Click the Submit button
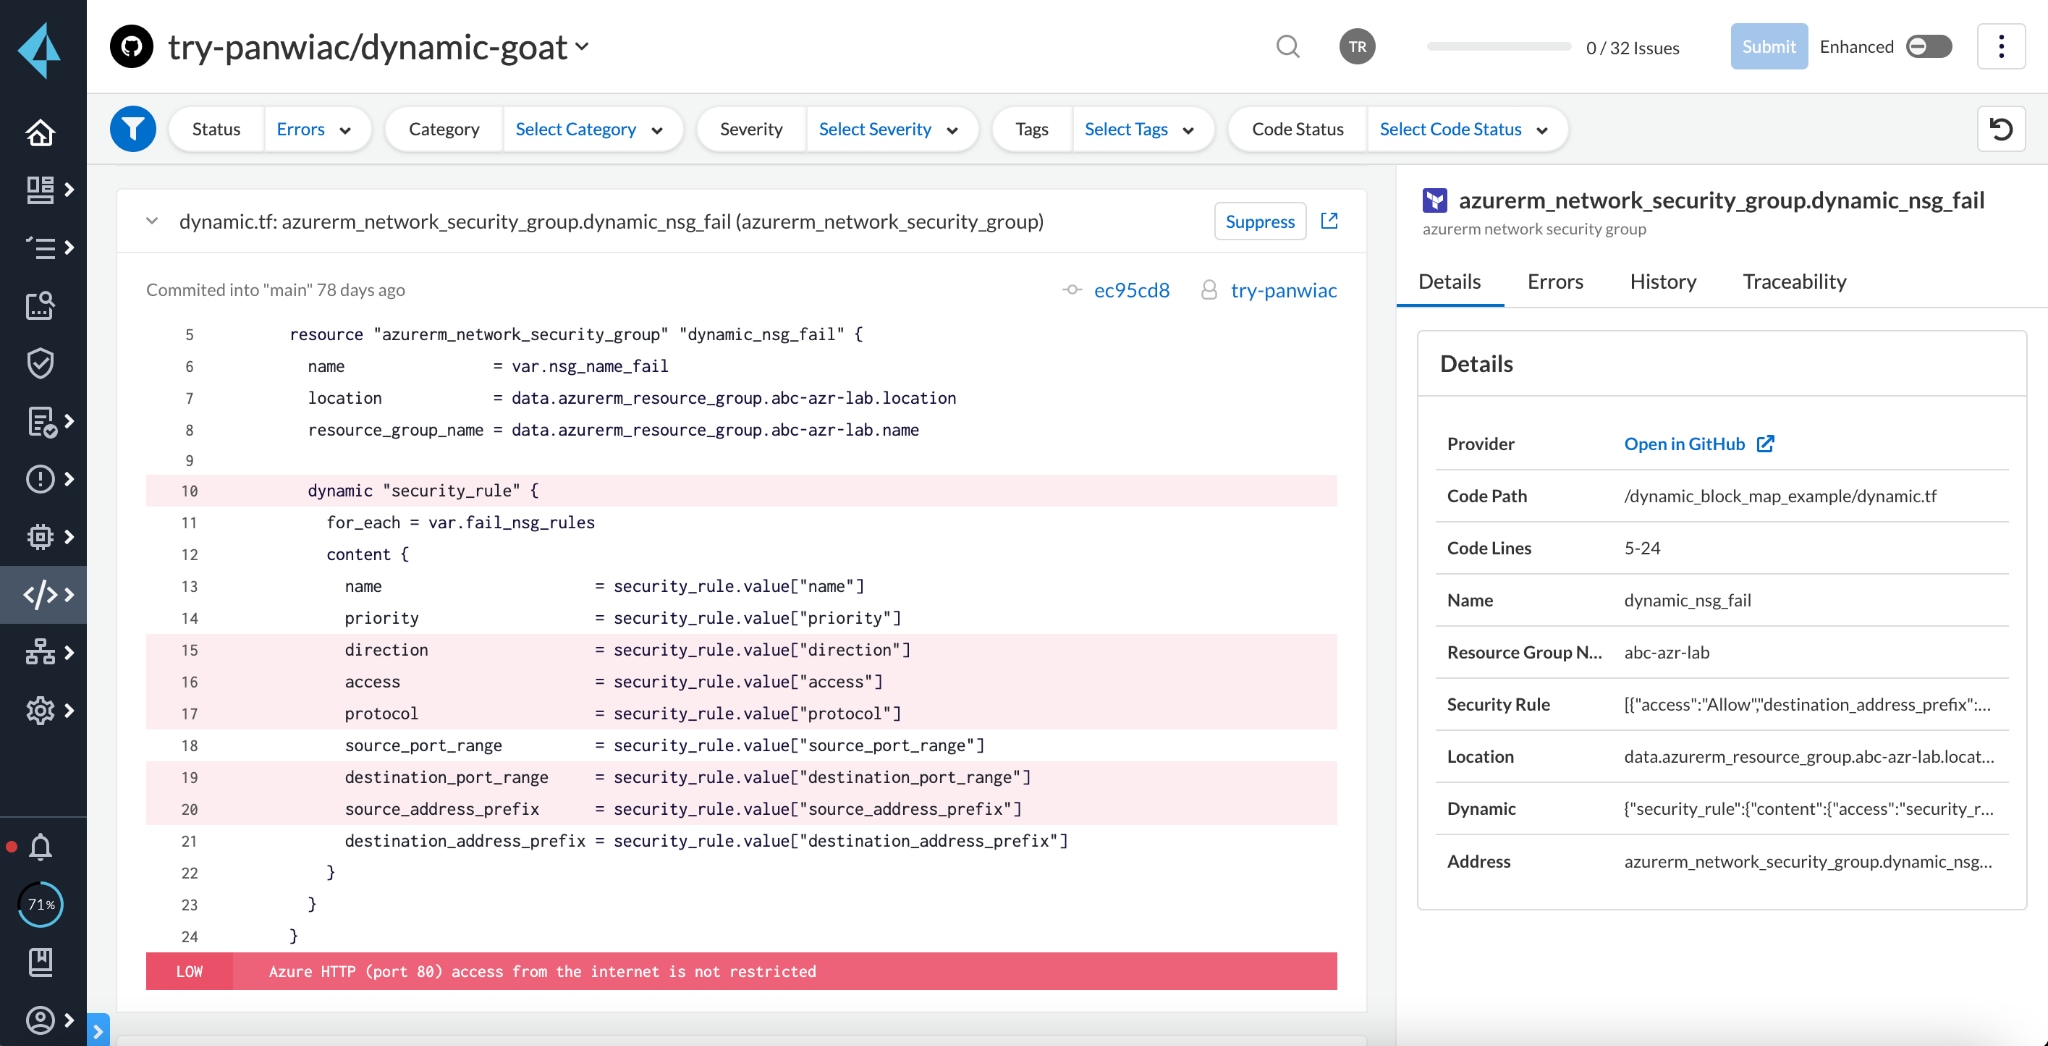Screen dimensions: 2048x1046 point(1768,47)
